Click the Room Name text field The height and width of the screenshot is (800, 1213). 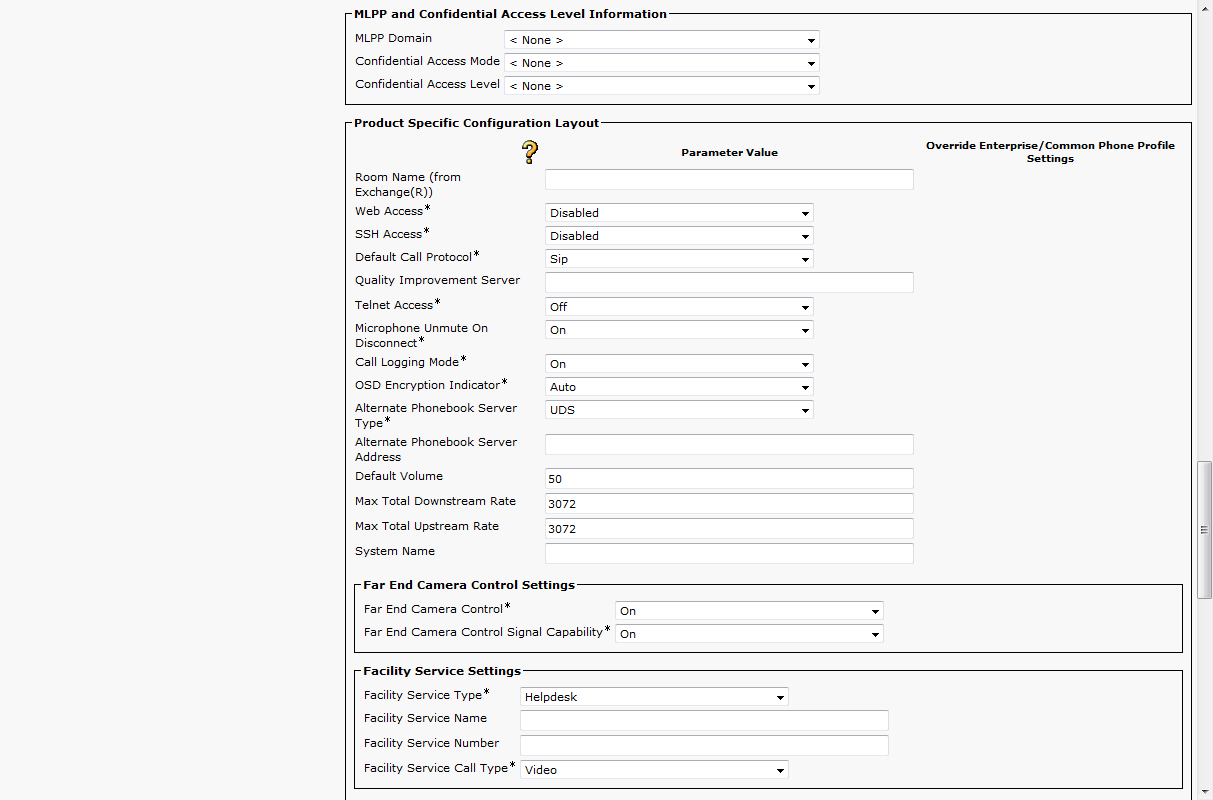pos(729,180)
